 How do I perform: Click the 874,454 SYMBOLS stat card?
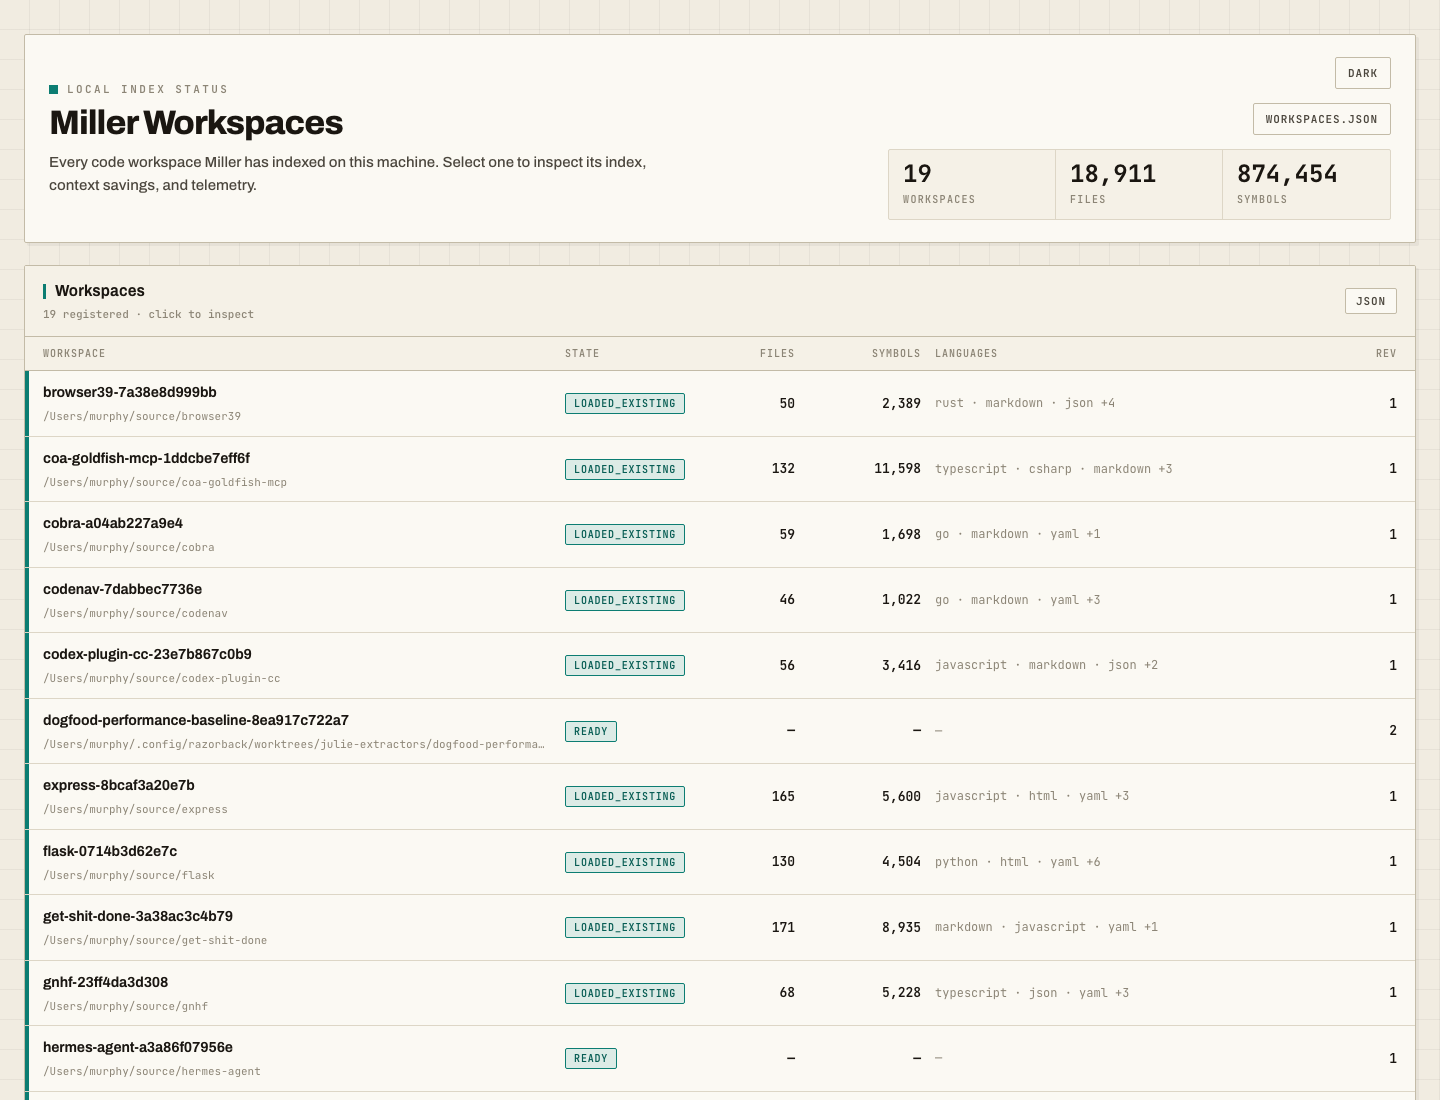[x=1306, y=184]
